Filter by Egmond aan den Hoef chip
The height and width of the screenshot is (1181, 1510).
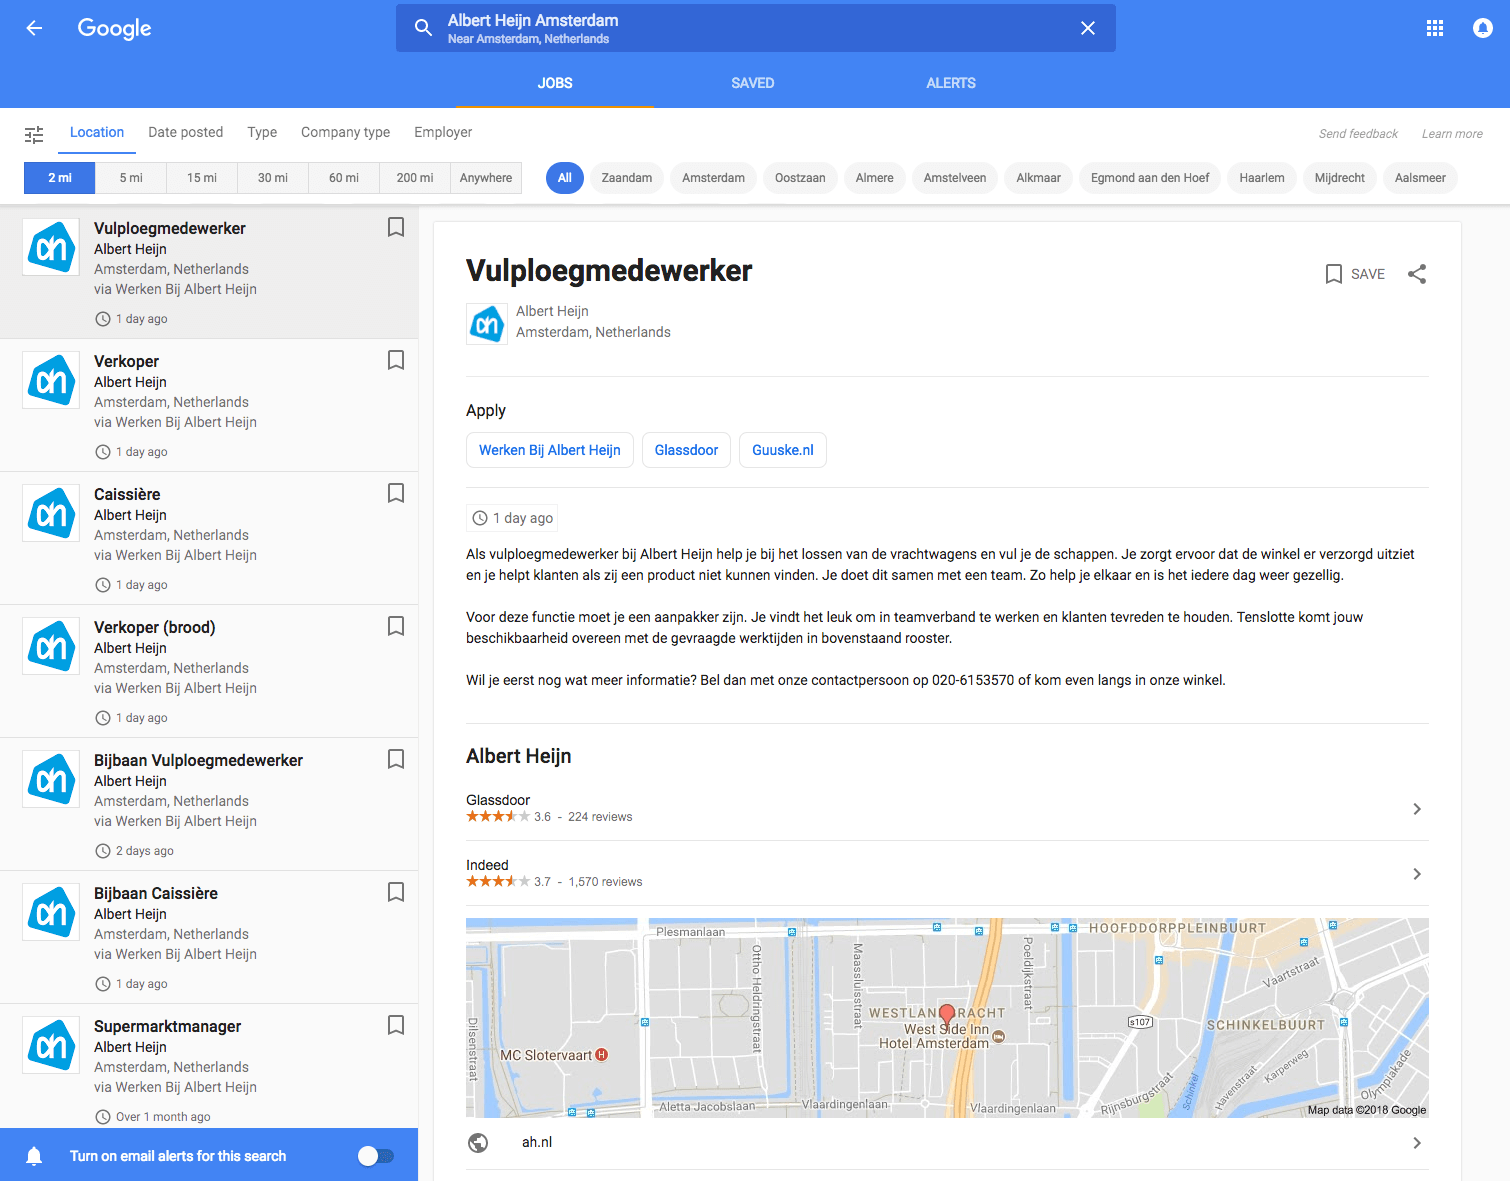[x=1150, y=178]
